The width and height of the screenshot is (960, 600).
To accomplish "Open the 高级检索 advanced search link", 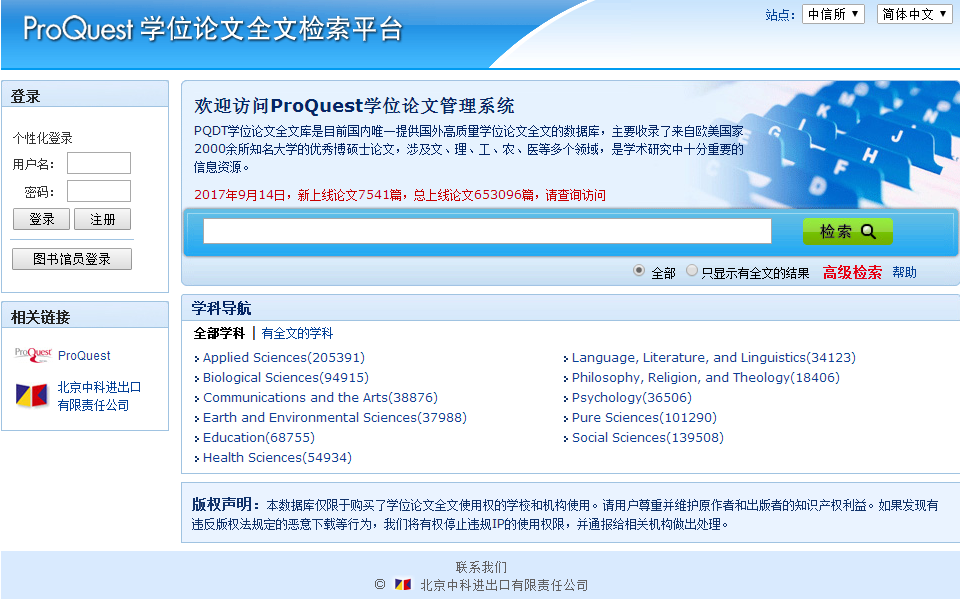I will click(852, 272).
